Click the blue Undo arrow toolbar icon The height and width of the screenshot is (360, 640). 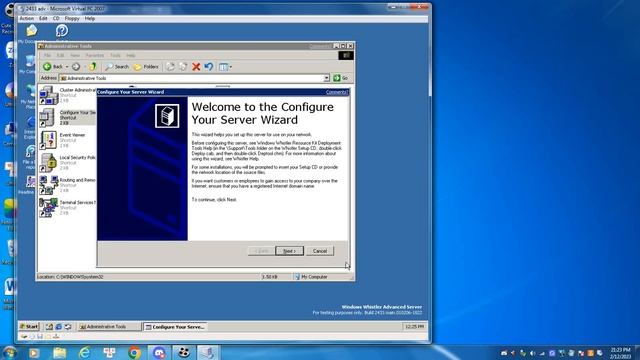pyautogui.click(x=209, y=67)
